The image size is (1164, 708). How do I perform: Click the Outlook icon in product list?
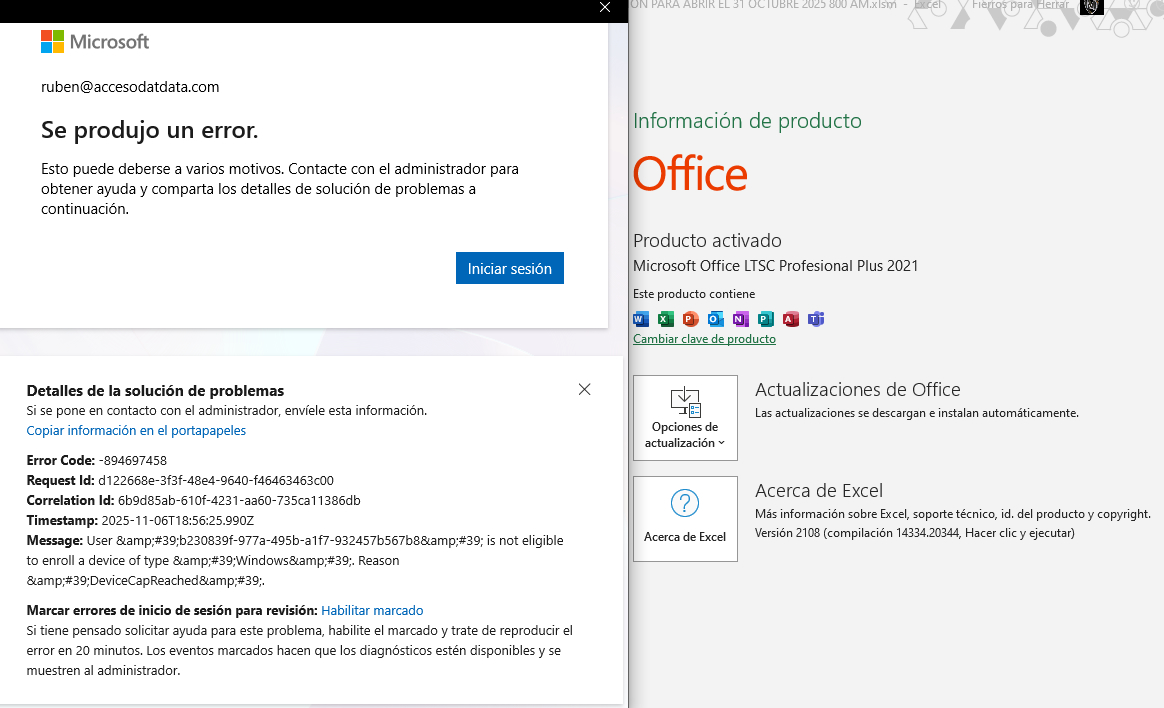coord(716,319)
